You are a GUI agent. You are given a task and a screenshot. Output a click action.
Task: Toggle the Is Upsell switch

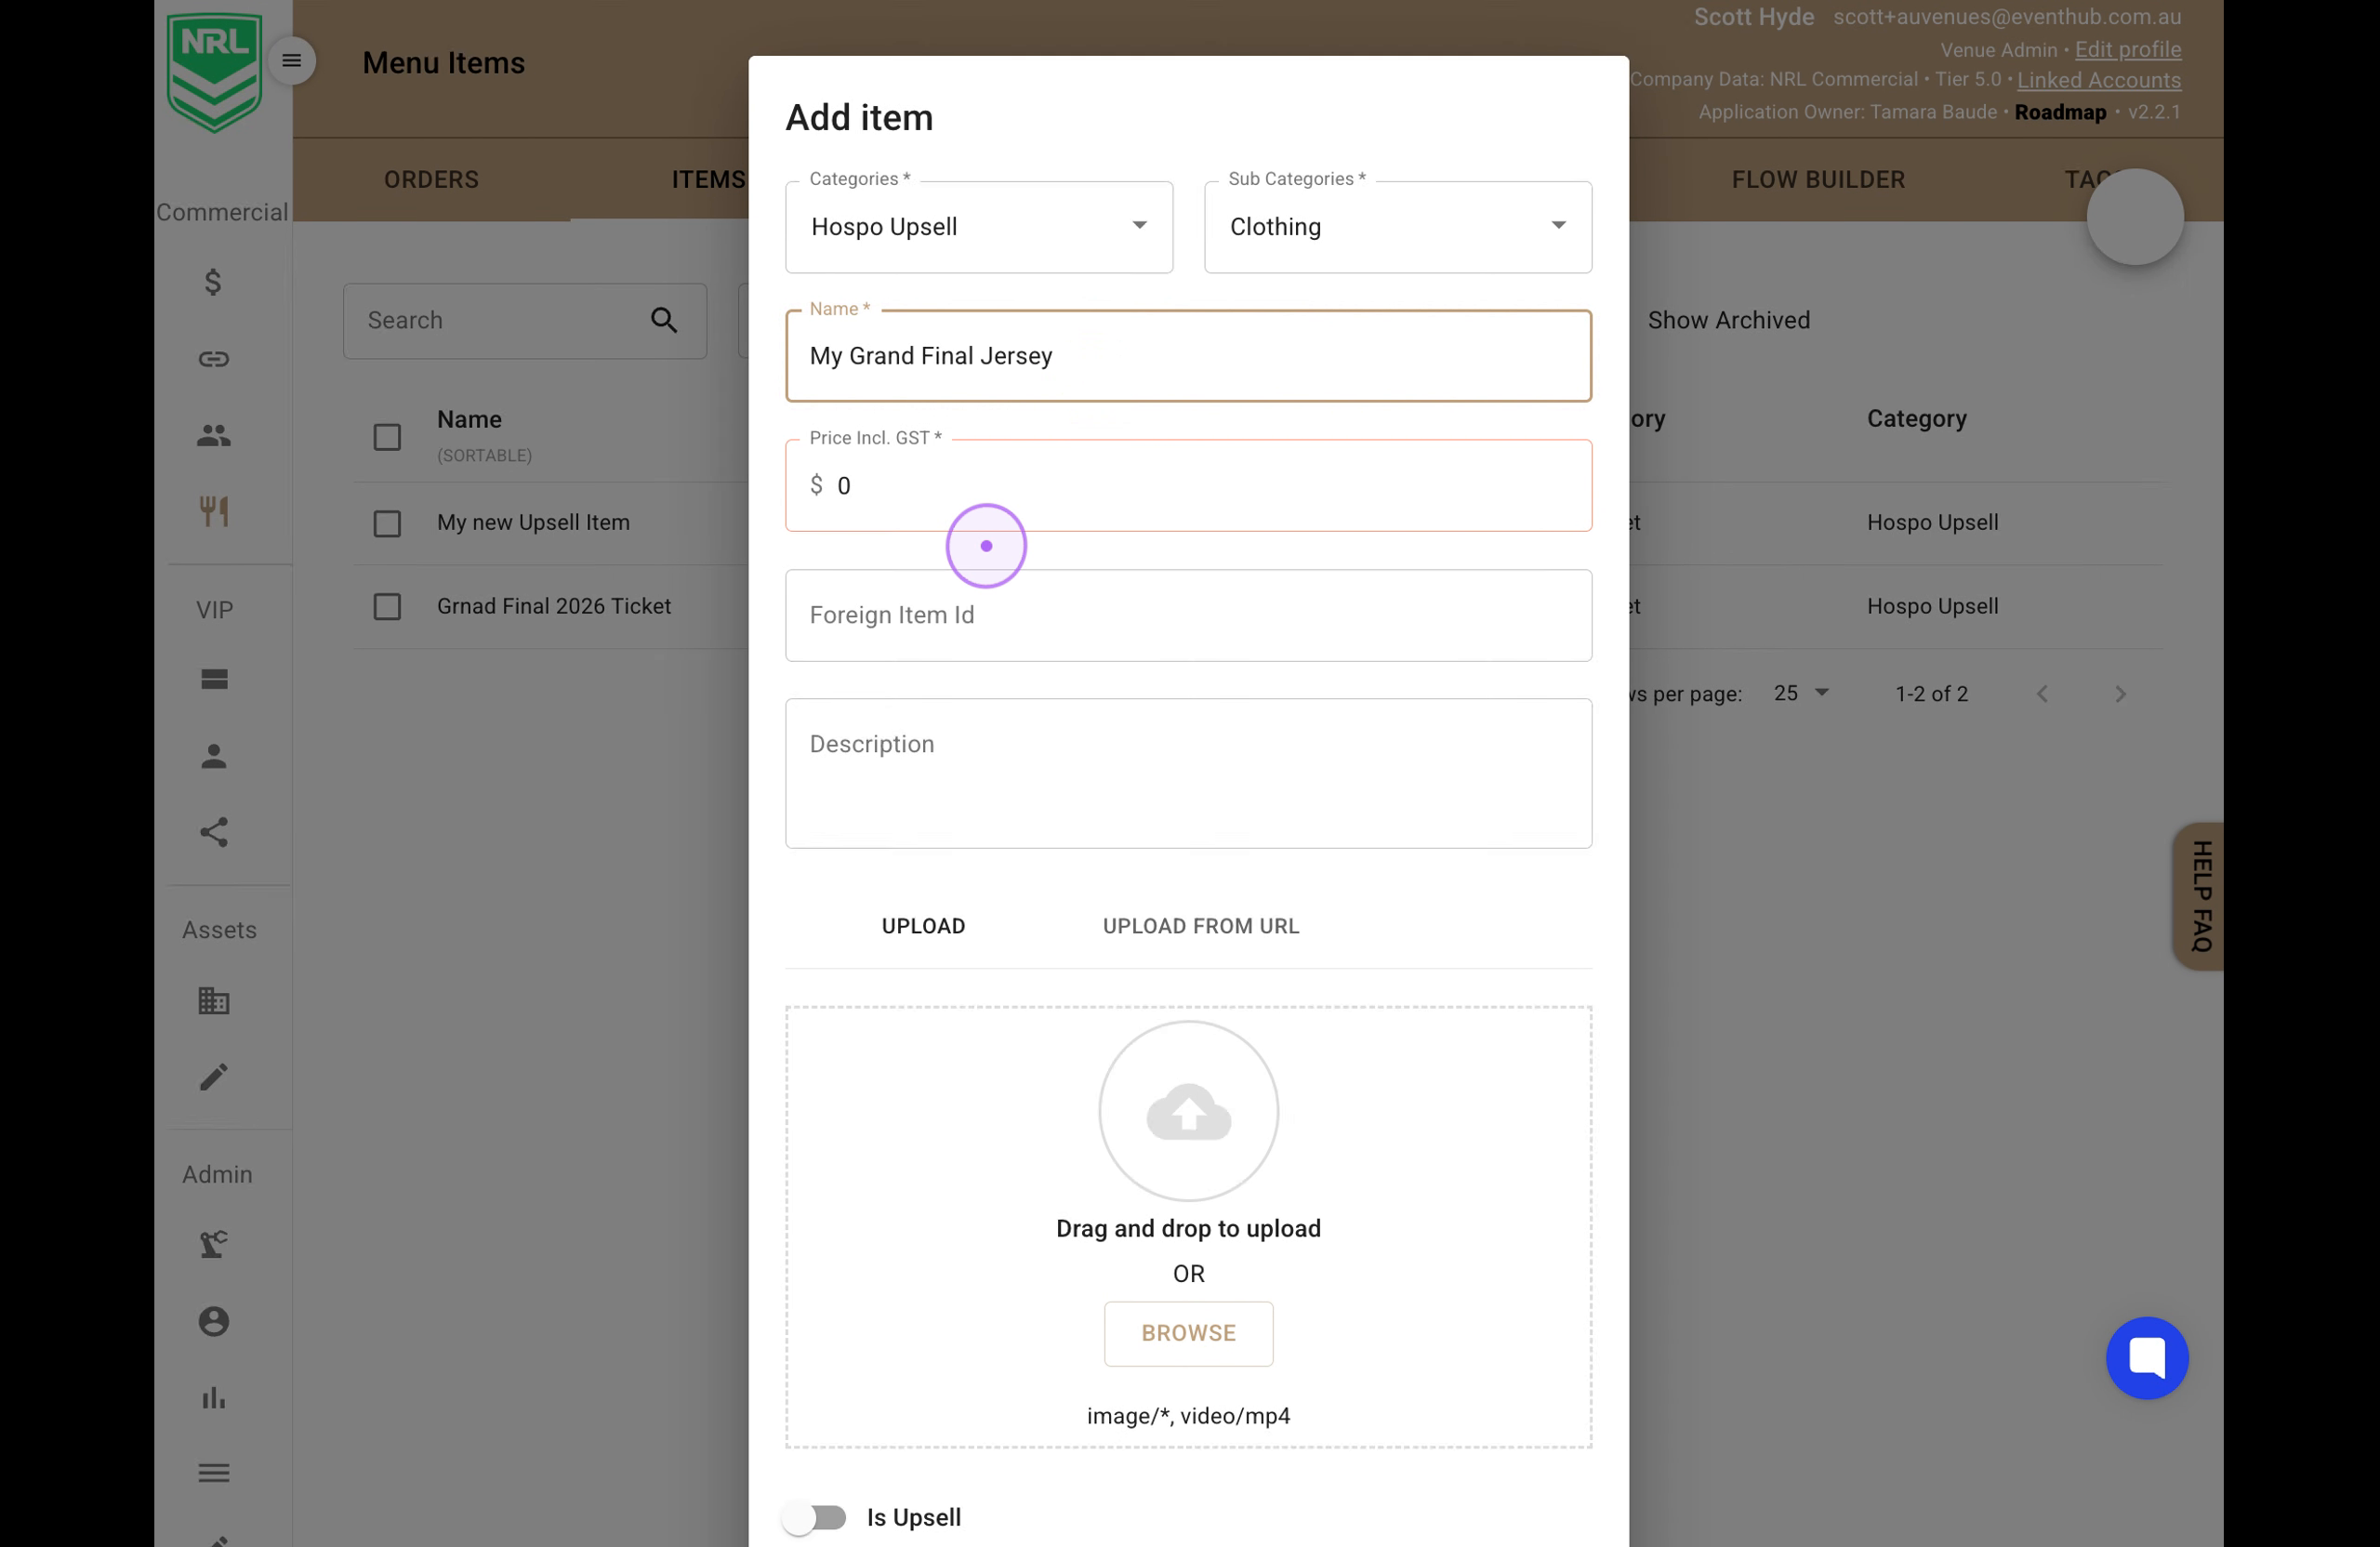815,1517
